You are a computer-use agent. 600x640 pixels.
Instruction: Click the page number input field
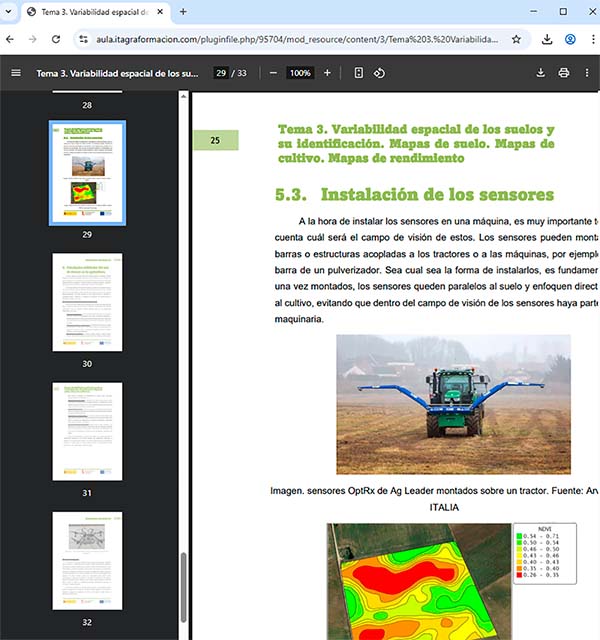221,73
